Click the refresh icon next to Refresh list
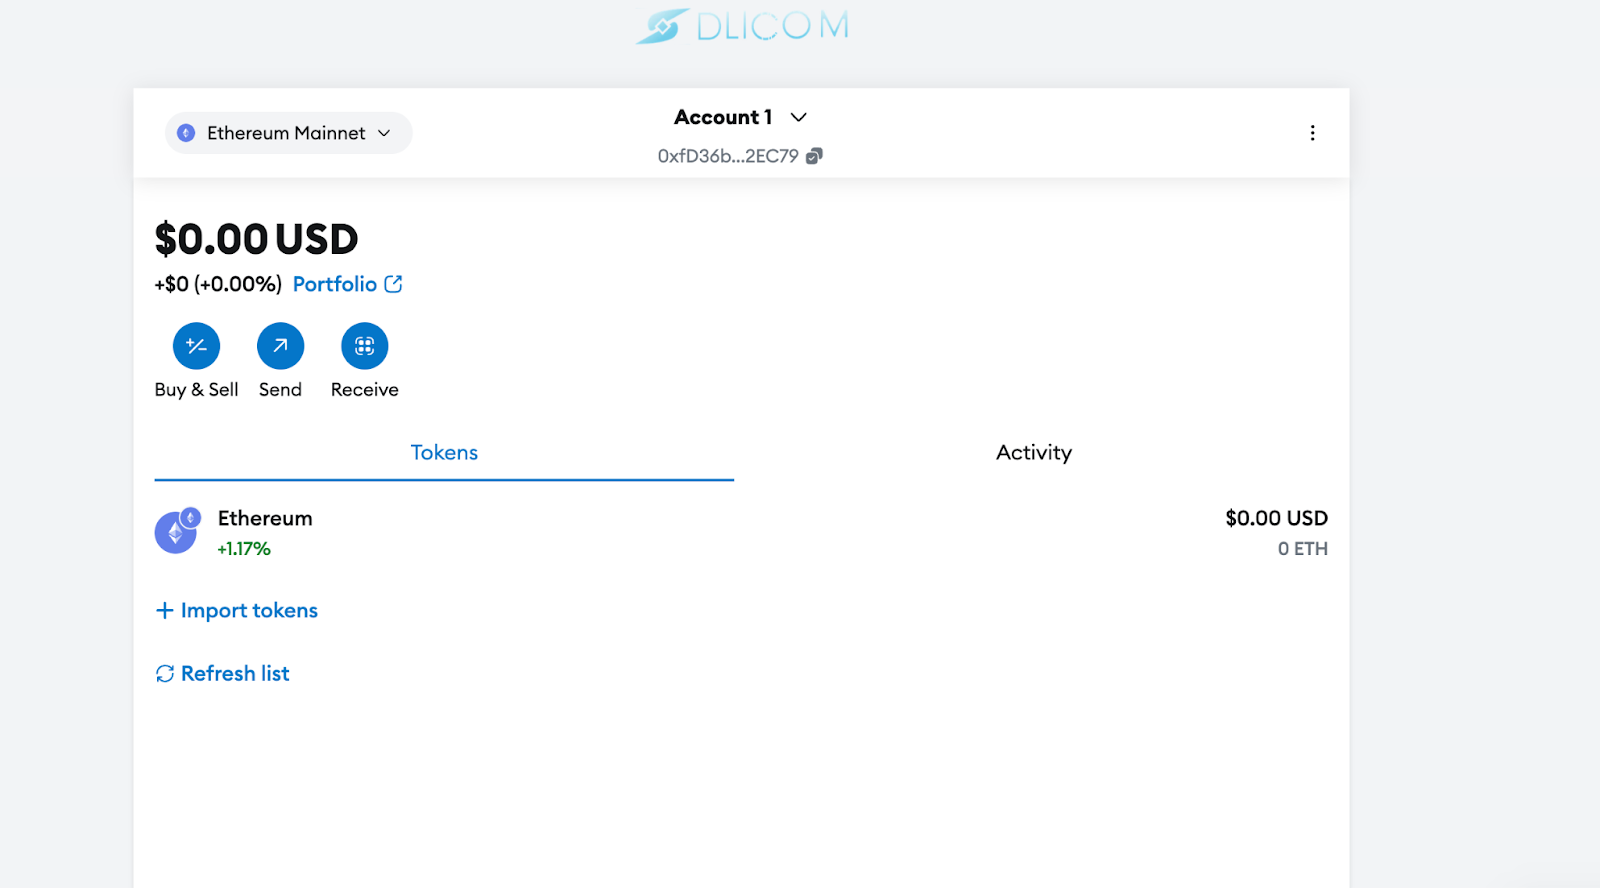 [165, 674]
